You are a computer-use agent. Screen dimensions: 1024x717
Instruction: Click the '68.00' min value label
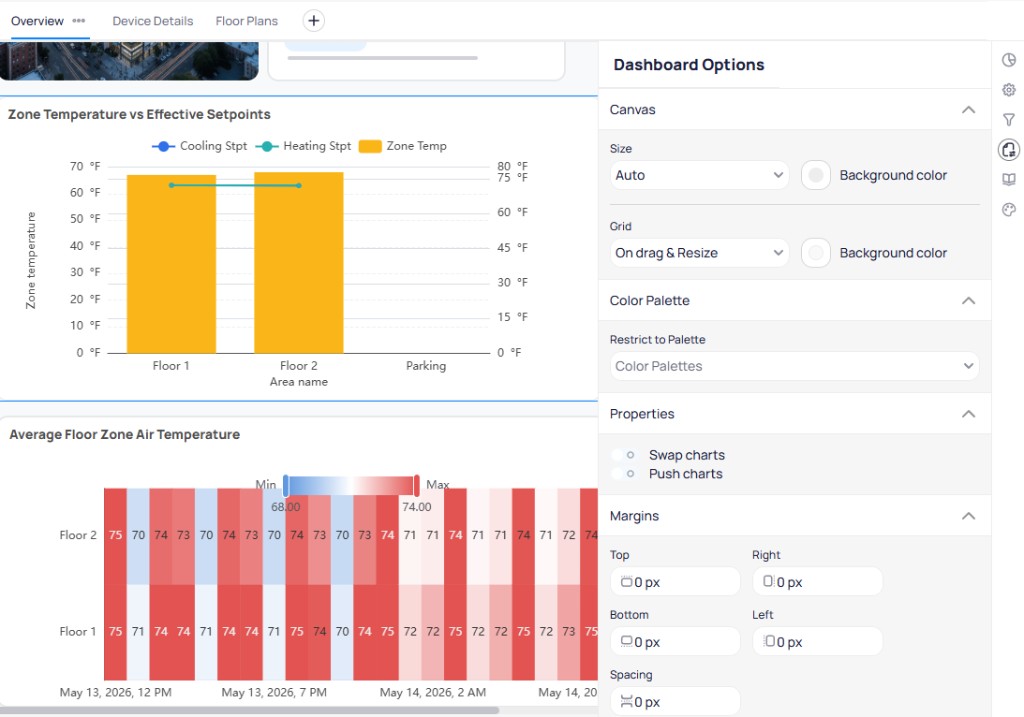click(x=285, y=507)
